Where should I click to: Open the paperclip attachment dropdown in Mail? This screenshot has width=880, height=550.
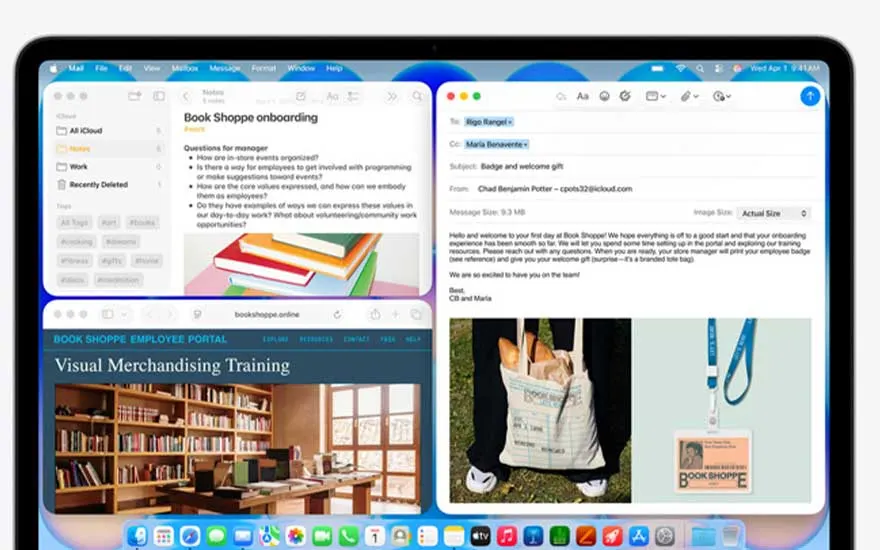(689, 97)
